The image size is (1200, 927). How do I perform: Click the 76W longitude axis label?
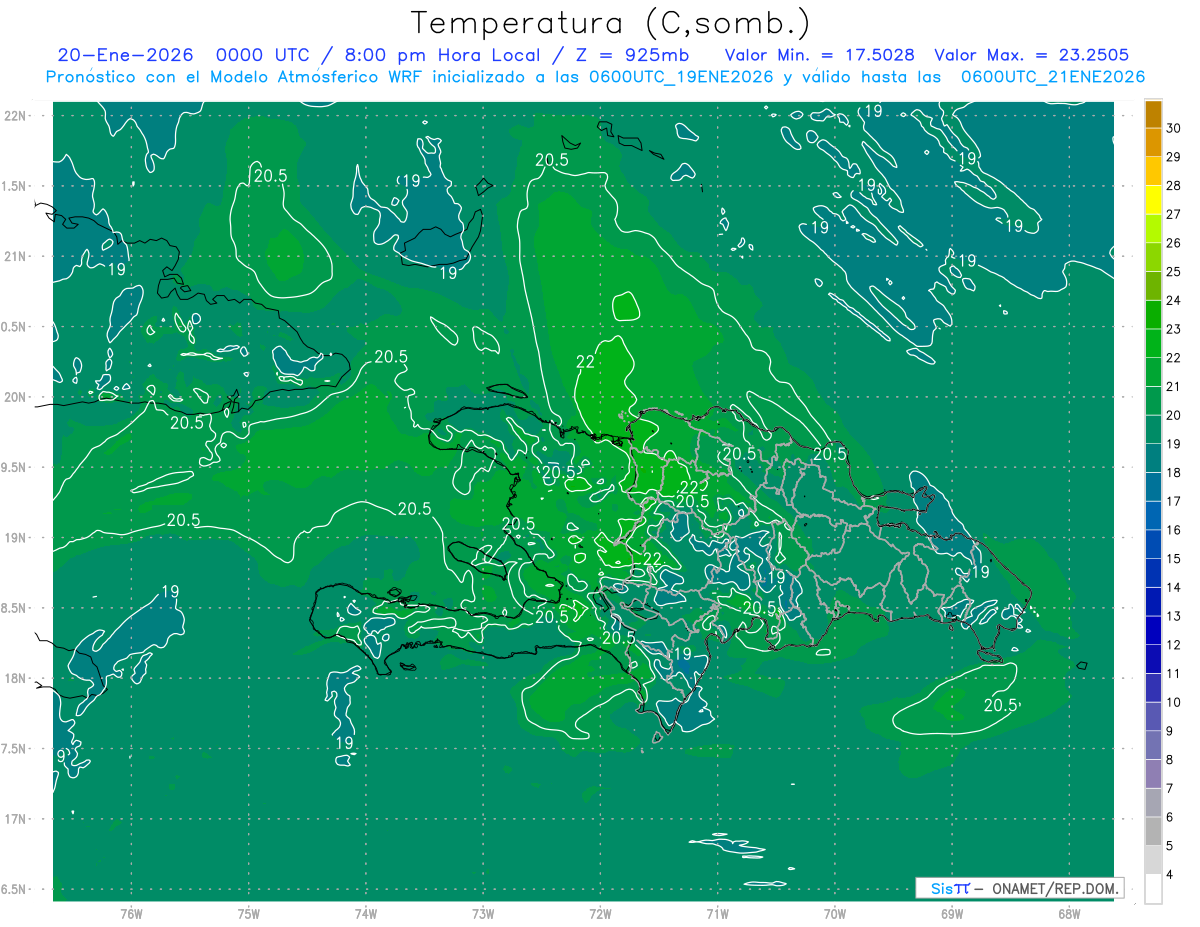point(131,912)
